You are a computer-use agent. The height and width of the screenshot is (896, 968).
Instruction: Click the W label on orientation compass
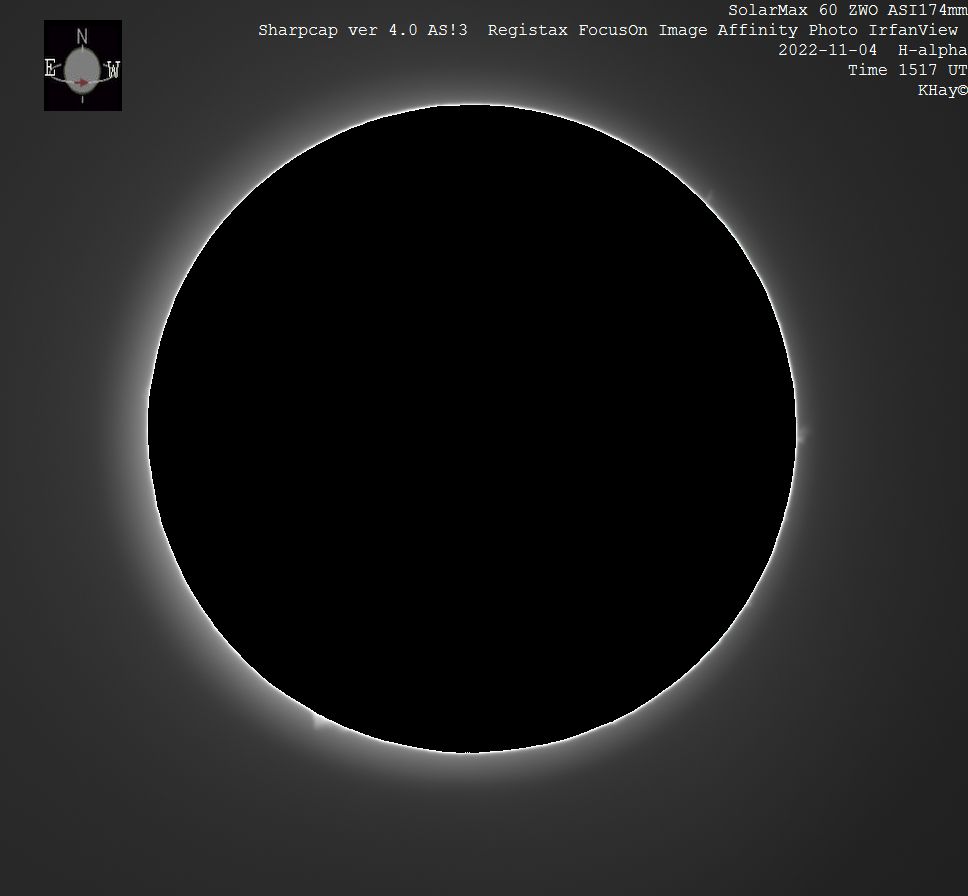[x=113, y=70]
